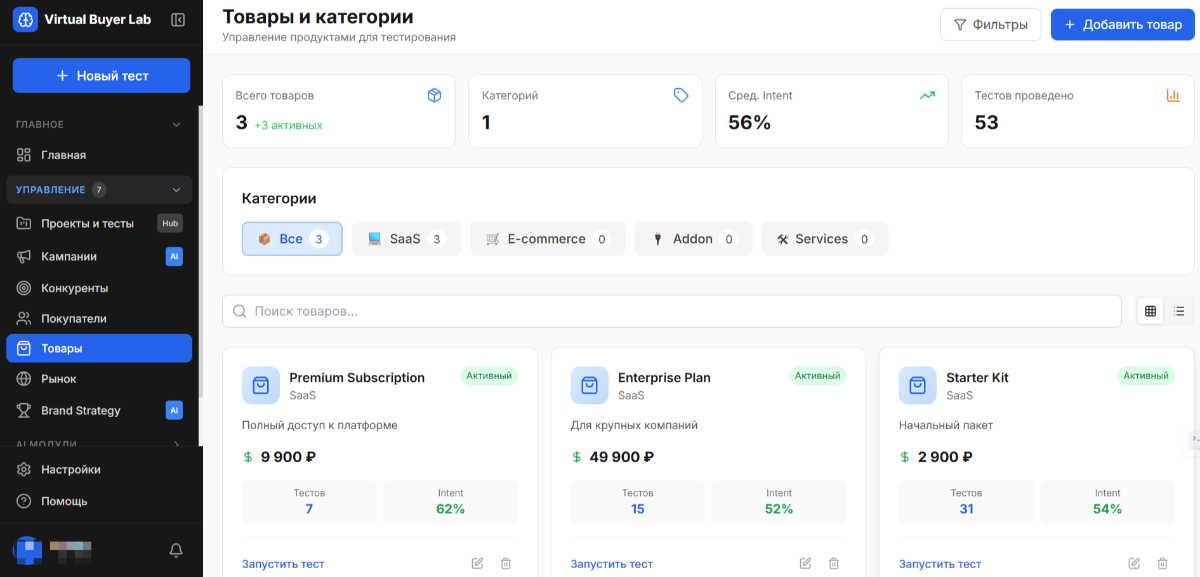Click the Starter Kit shopping bag icon
Viewport: 1200px width, 577px height.
point(918,385)
